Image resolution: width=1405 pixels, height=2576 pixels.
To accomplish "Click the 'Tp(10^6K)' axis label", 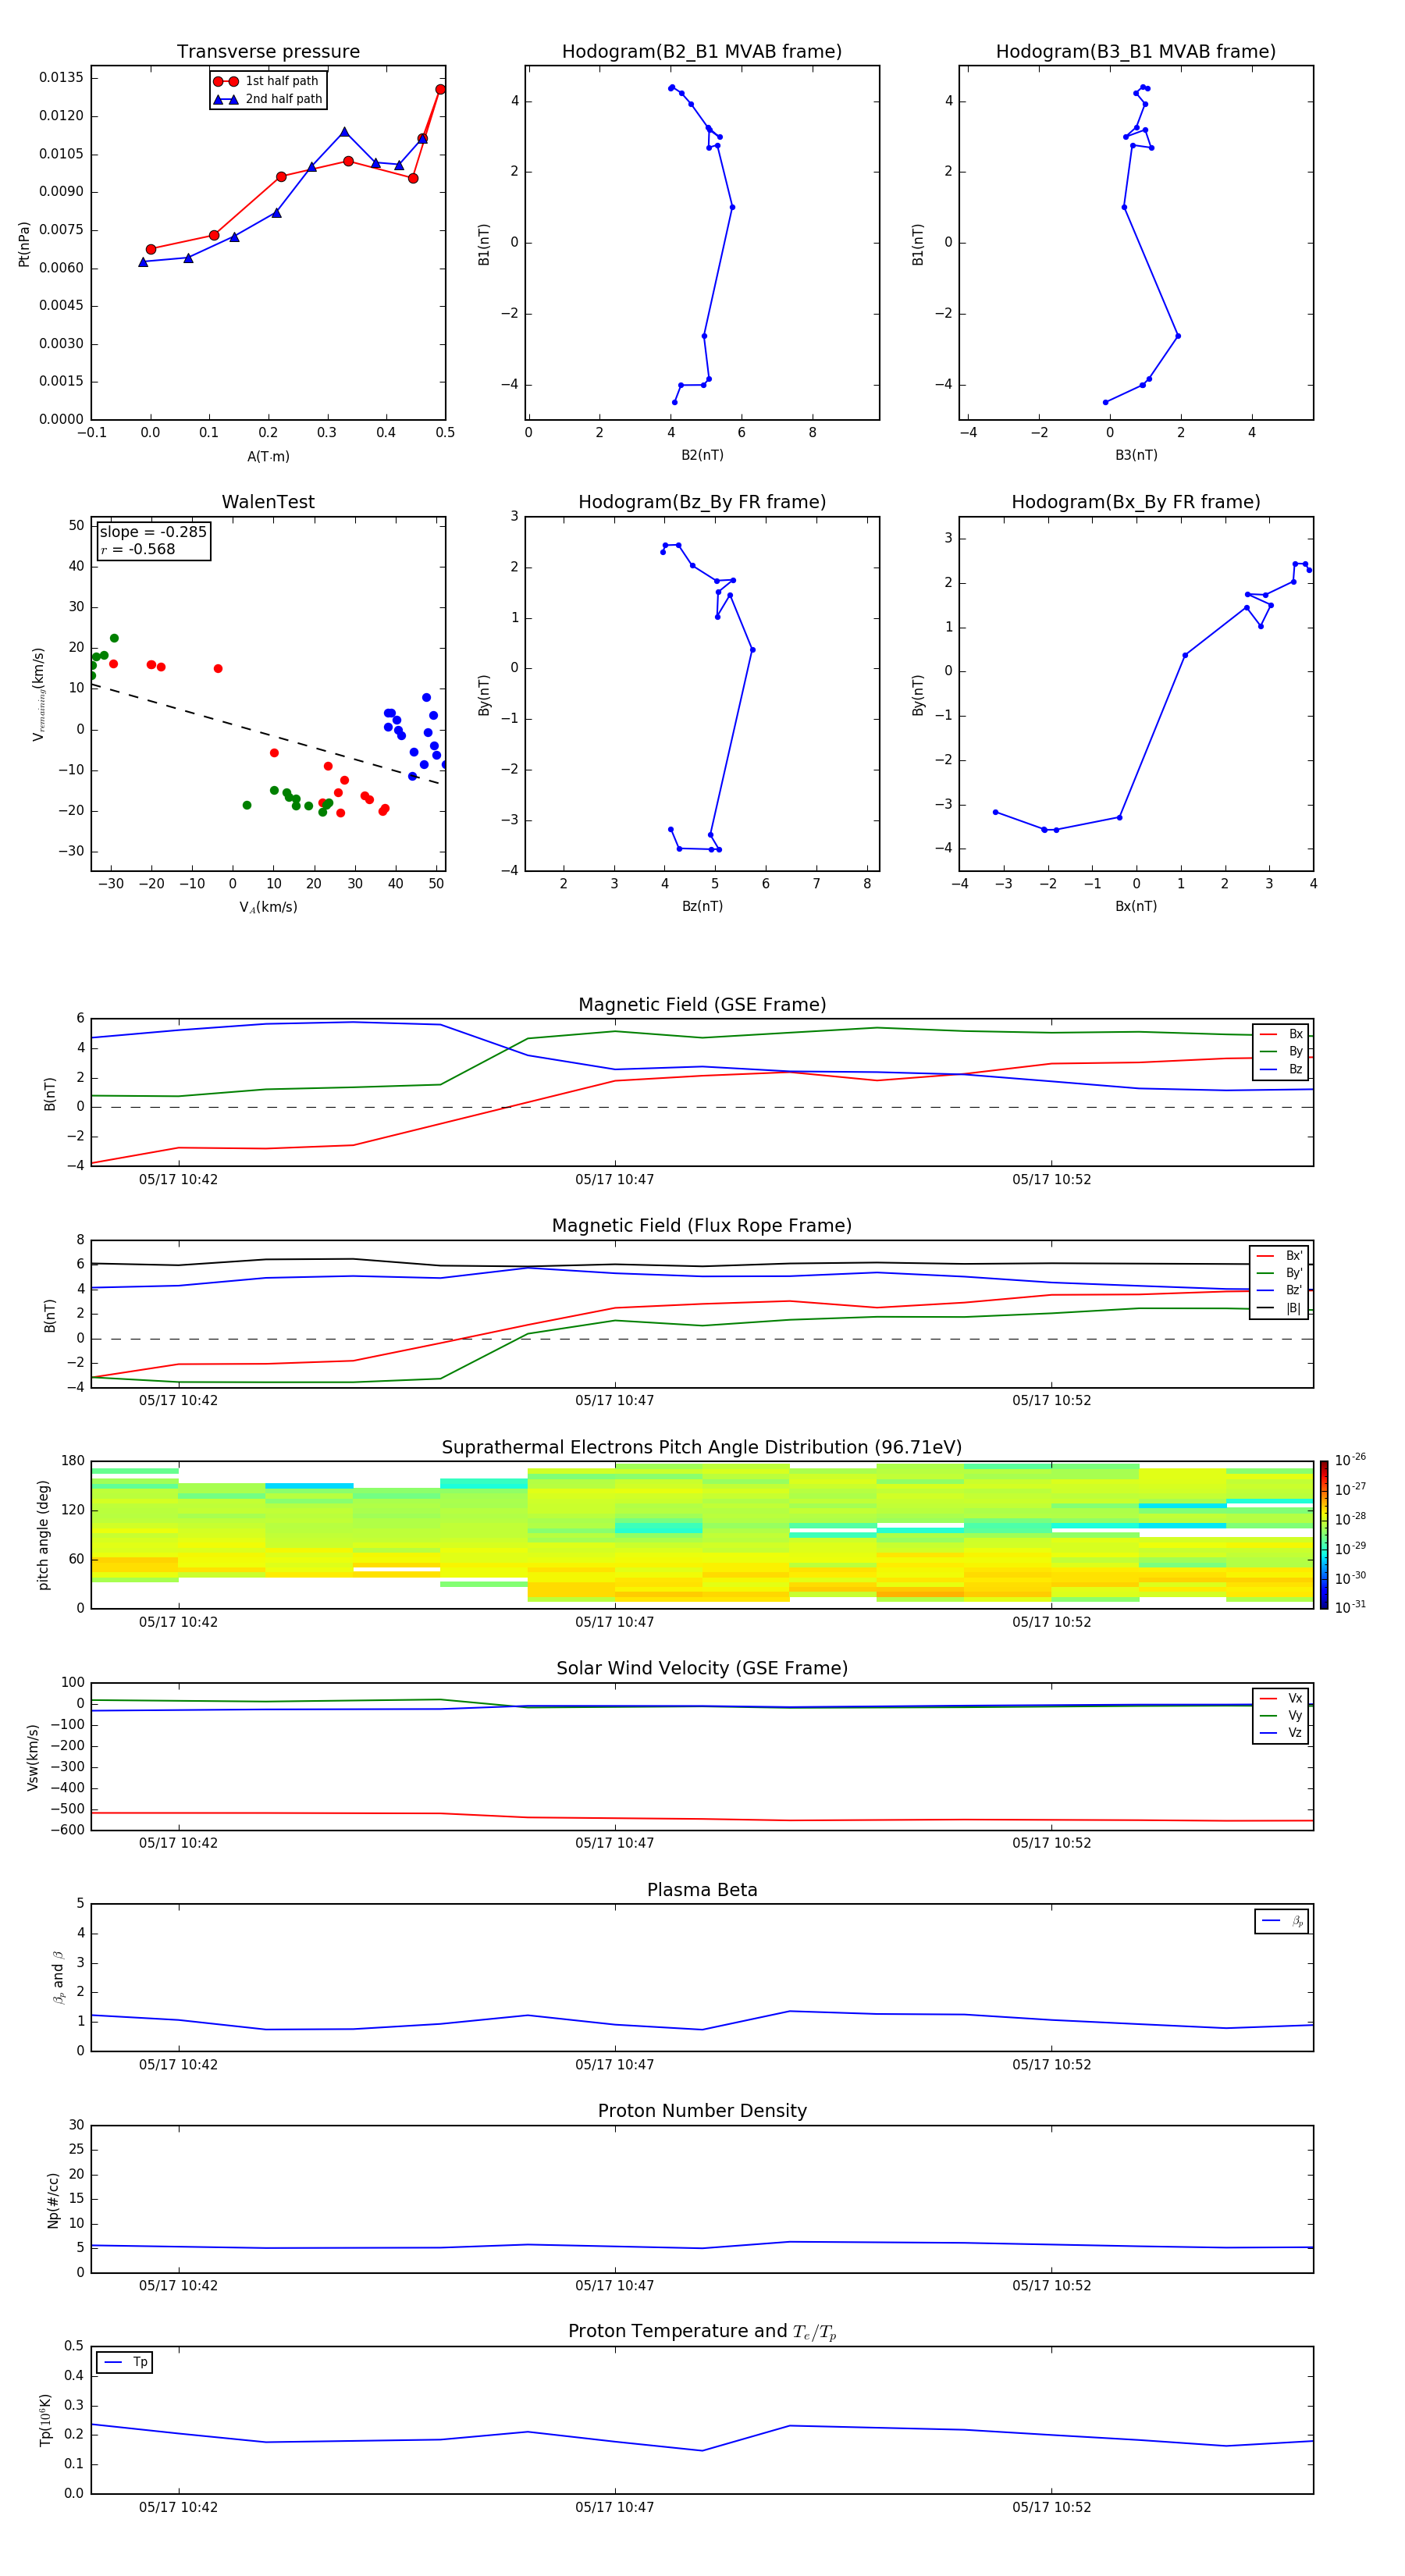I will pyautogui.click(x=46, y=2420).
